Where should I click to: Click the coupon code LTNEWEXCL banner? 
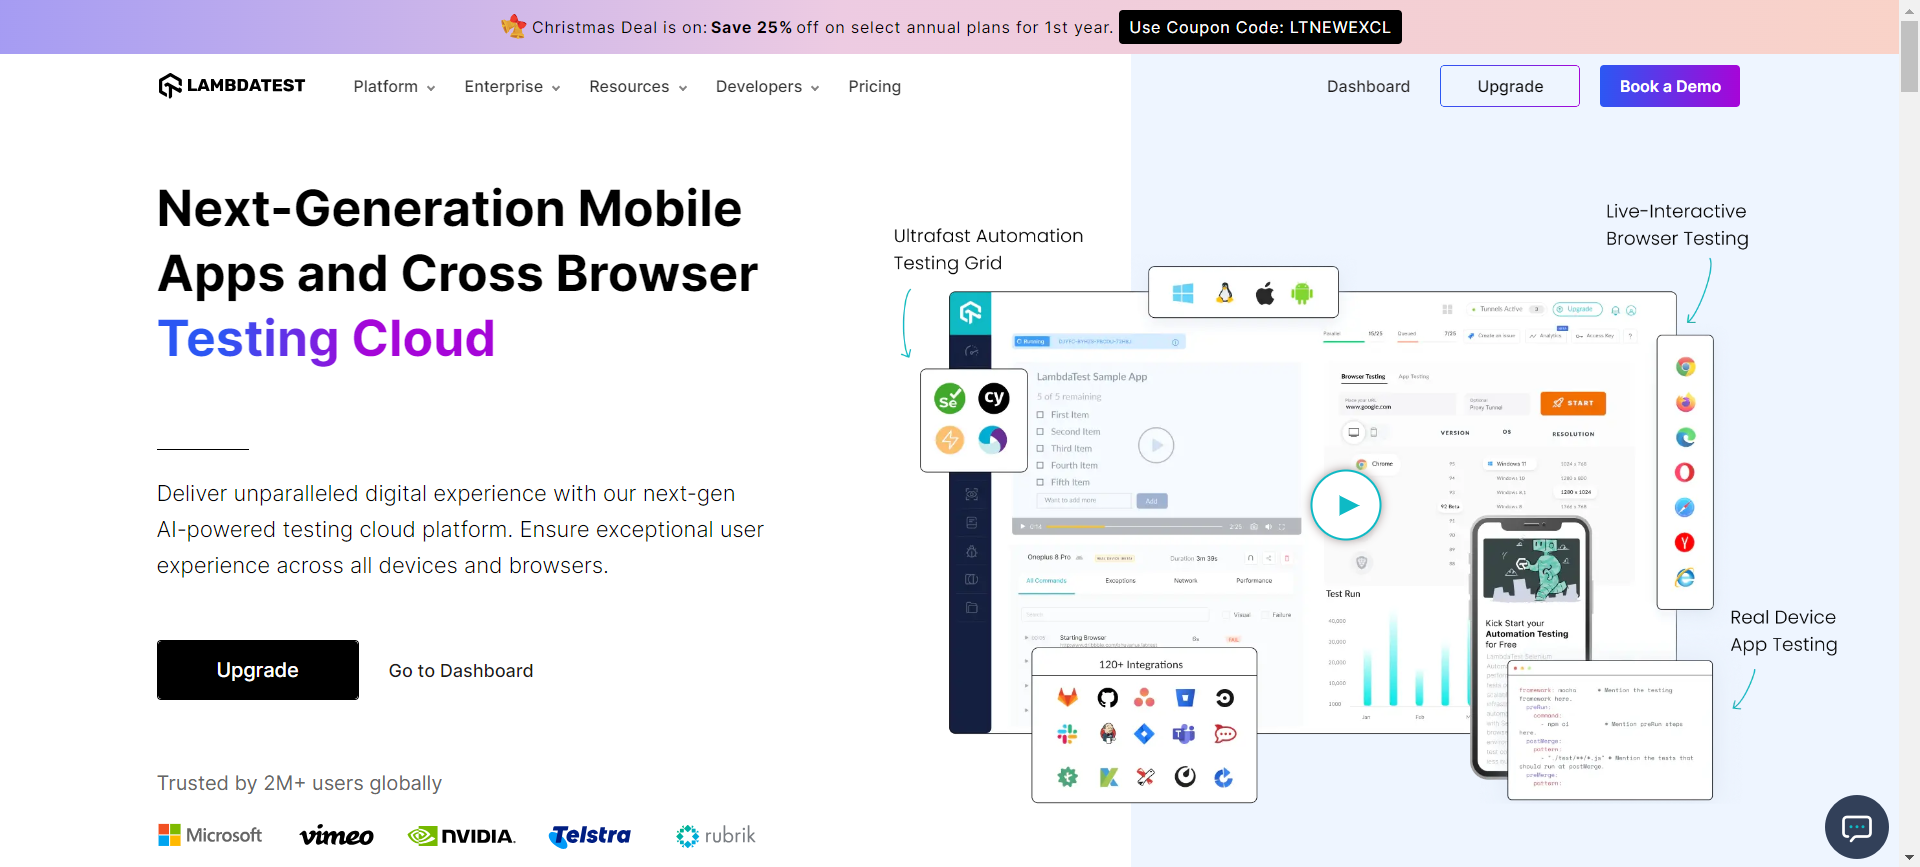(x=1260, y=27)
